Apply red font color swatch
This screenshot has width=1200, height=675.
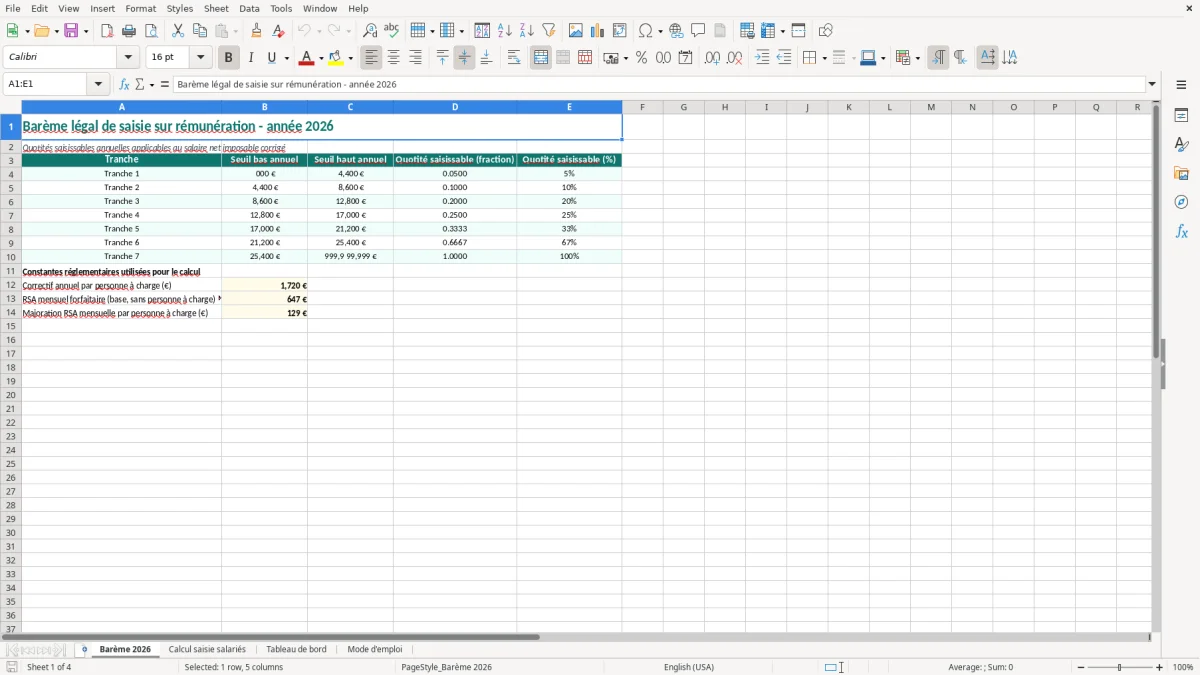307,58
